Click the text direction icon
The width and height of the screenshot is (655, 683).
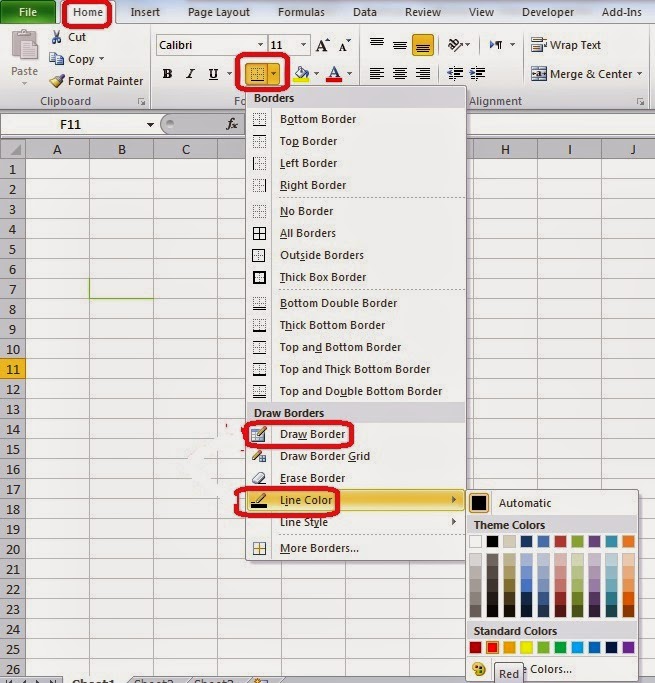pyautogui.click(x=496, y=44)
